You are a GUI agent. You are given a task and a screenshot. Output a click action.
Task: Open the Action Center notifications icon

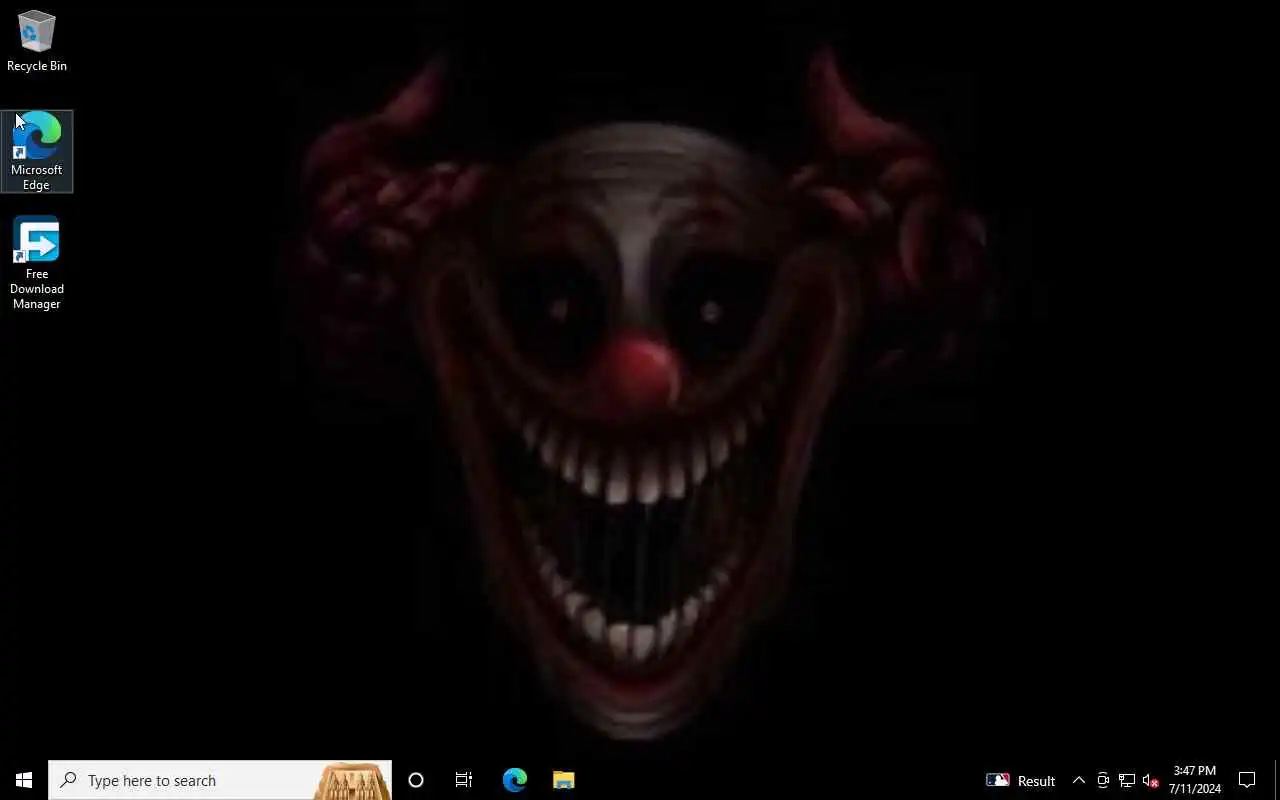(x=1247, y=780)
